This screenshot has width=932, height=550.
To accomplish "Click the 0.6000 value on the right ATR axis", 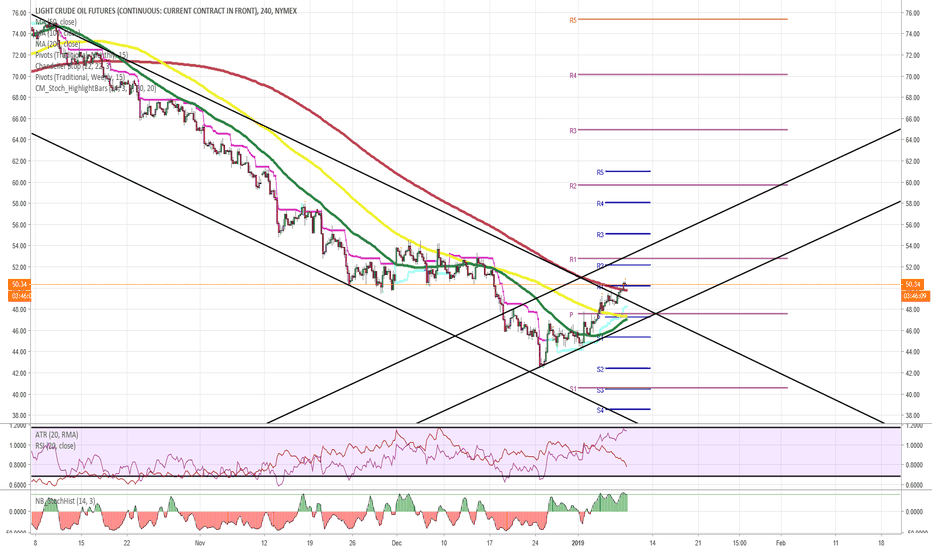I will (914, 486).
